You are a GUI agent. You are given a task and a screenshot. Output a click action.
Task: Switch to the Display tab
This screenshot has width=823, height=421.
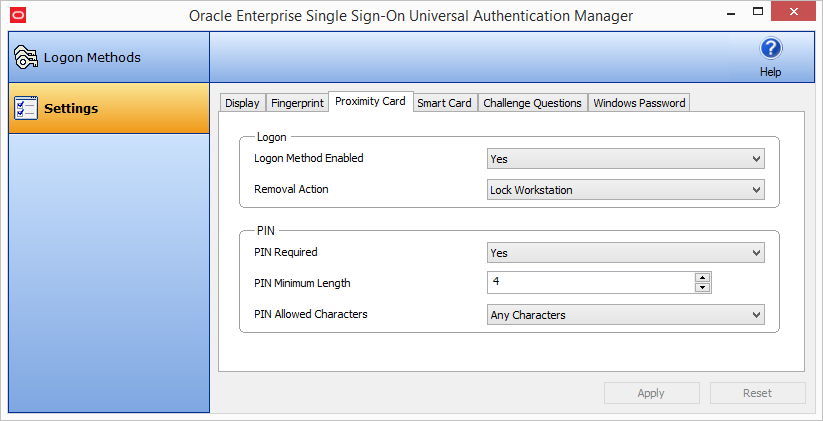point(242,103)
